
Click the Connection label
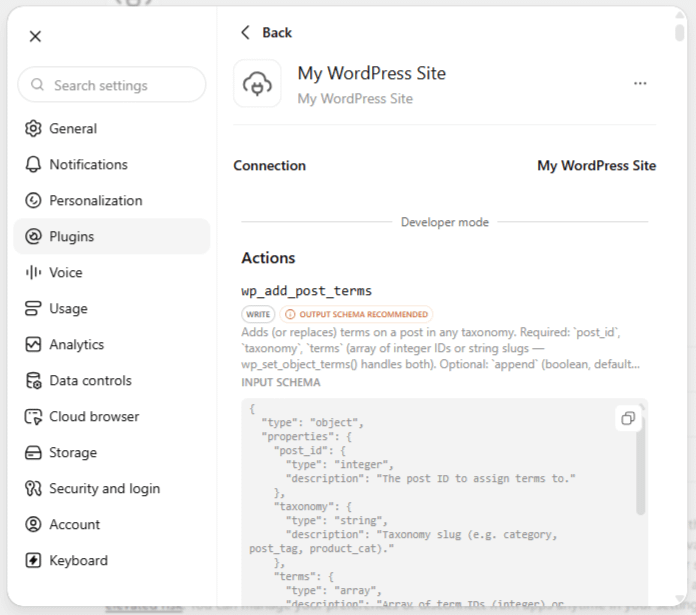coord(269,166)
